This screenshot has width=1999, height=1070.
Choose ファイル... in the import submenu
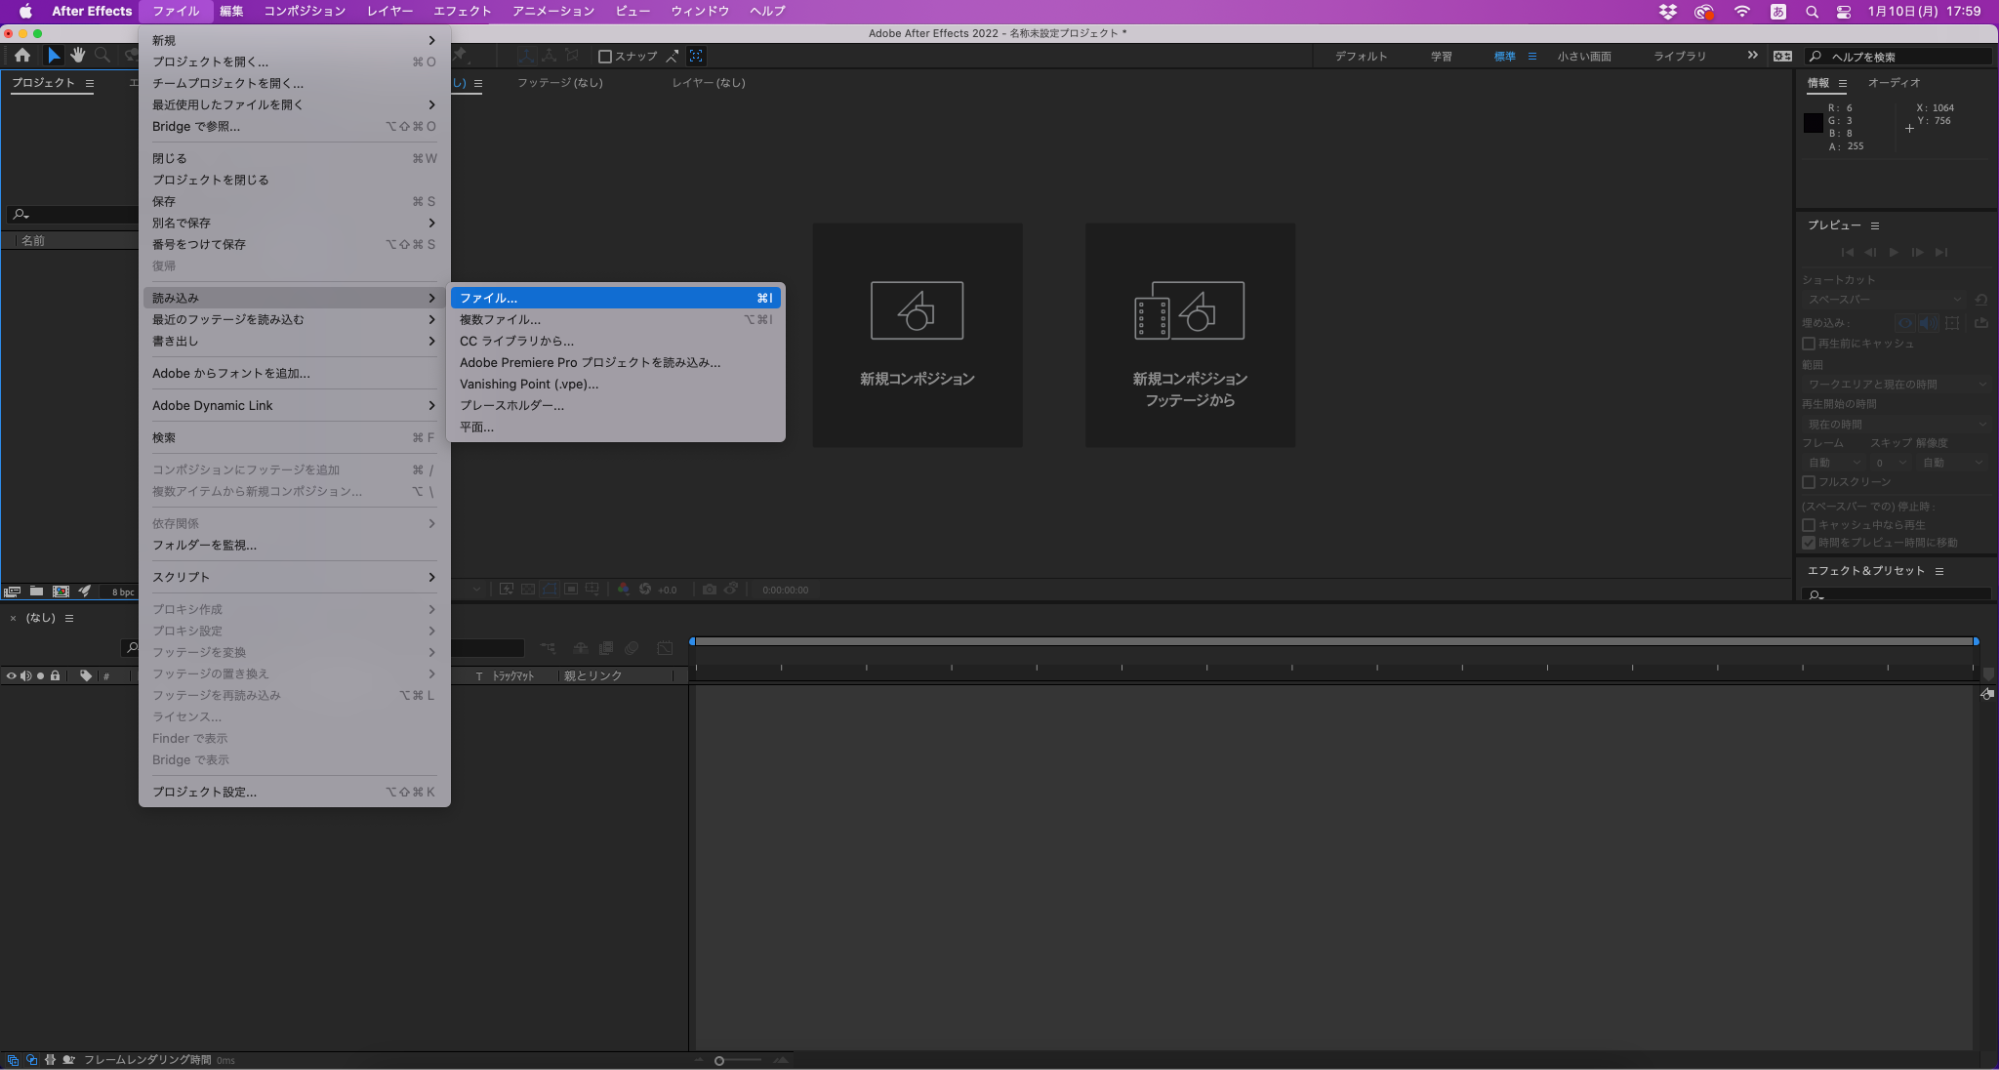point(615,298)
